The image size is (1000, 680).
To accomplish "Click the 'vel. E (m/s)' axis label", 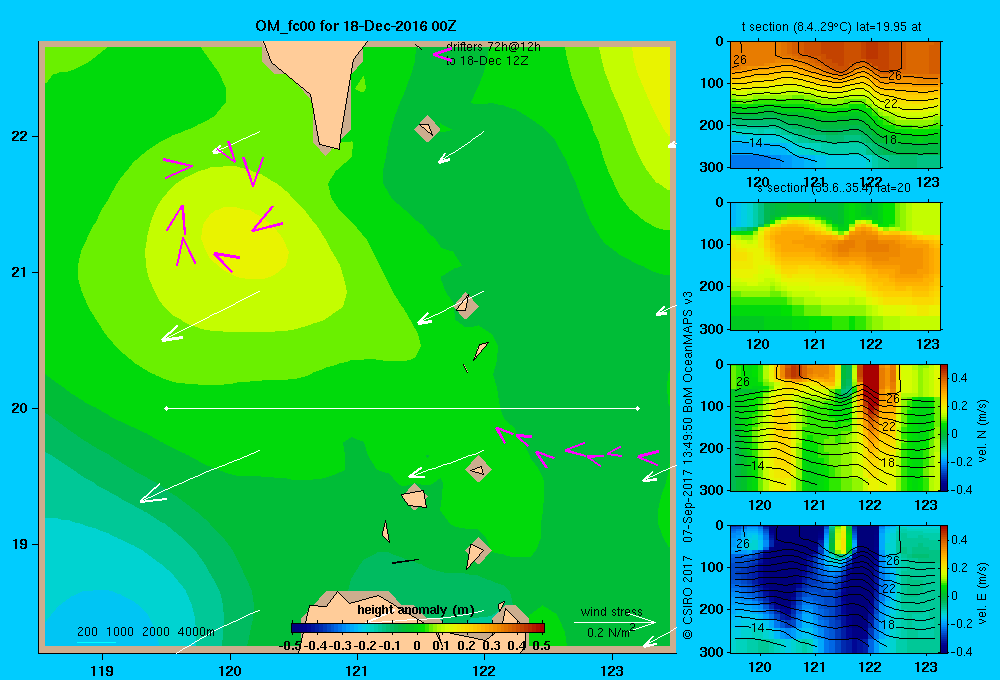I will pyautogui.click(x=983, y=593).
